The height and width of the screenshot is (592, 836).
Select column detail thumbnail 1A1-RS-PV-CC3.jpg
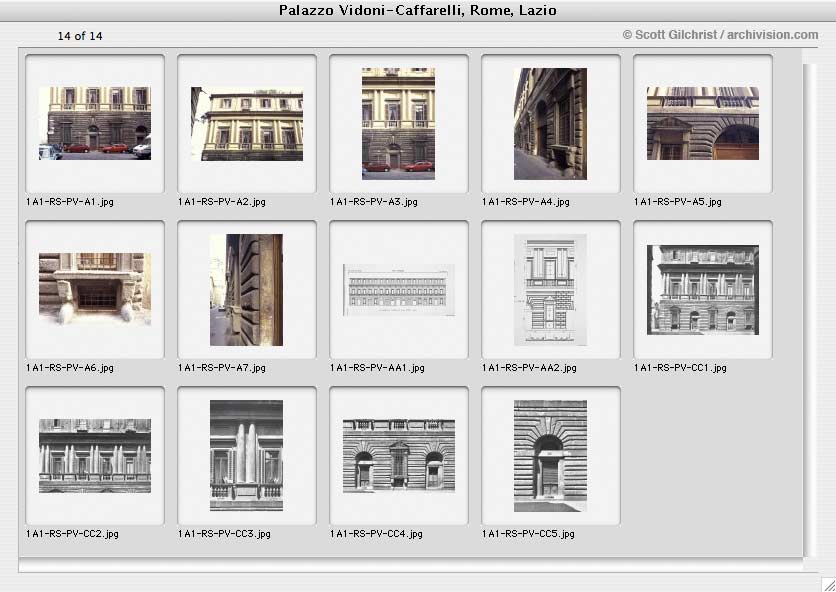(x=246, y=455)
